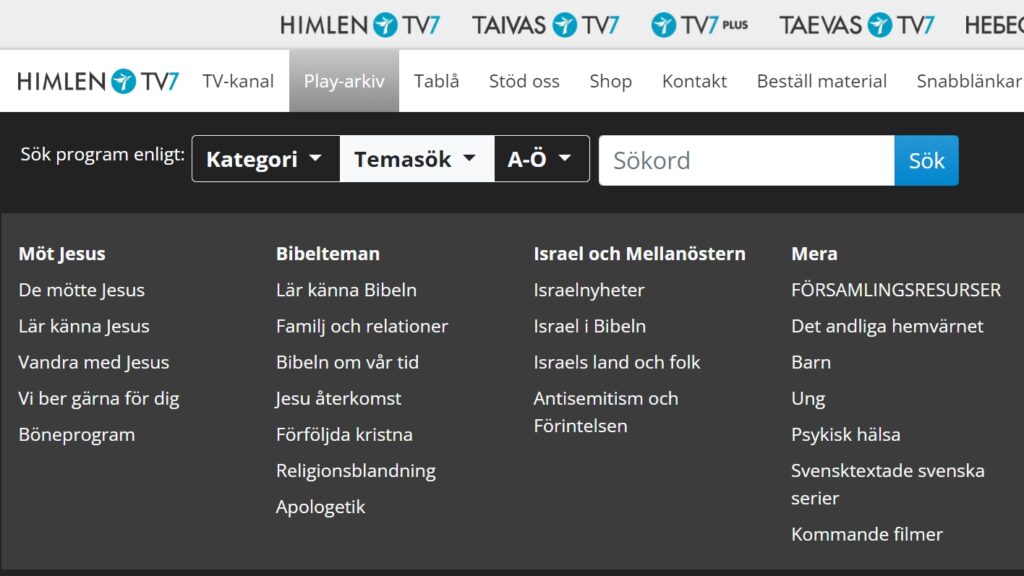
Task: Choose the Apologetik theme link
Action: click(320, 506)
